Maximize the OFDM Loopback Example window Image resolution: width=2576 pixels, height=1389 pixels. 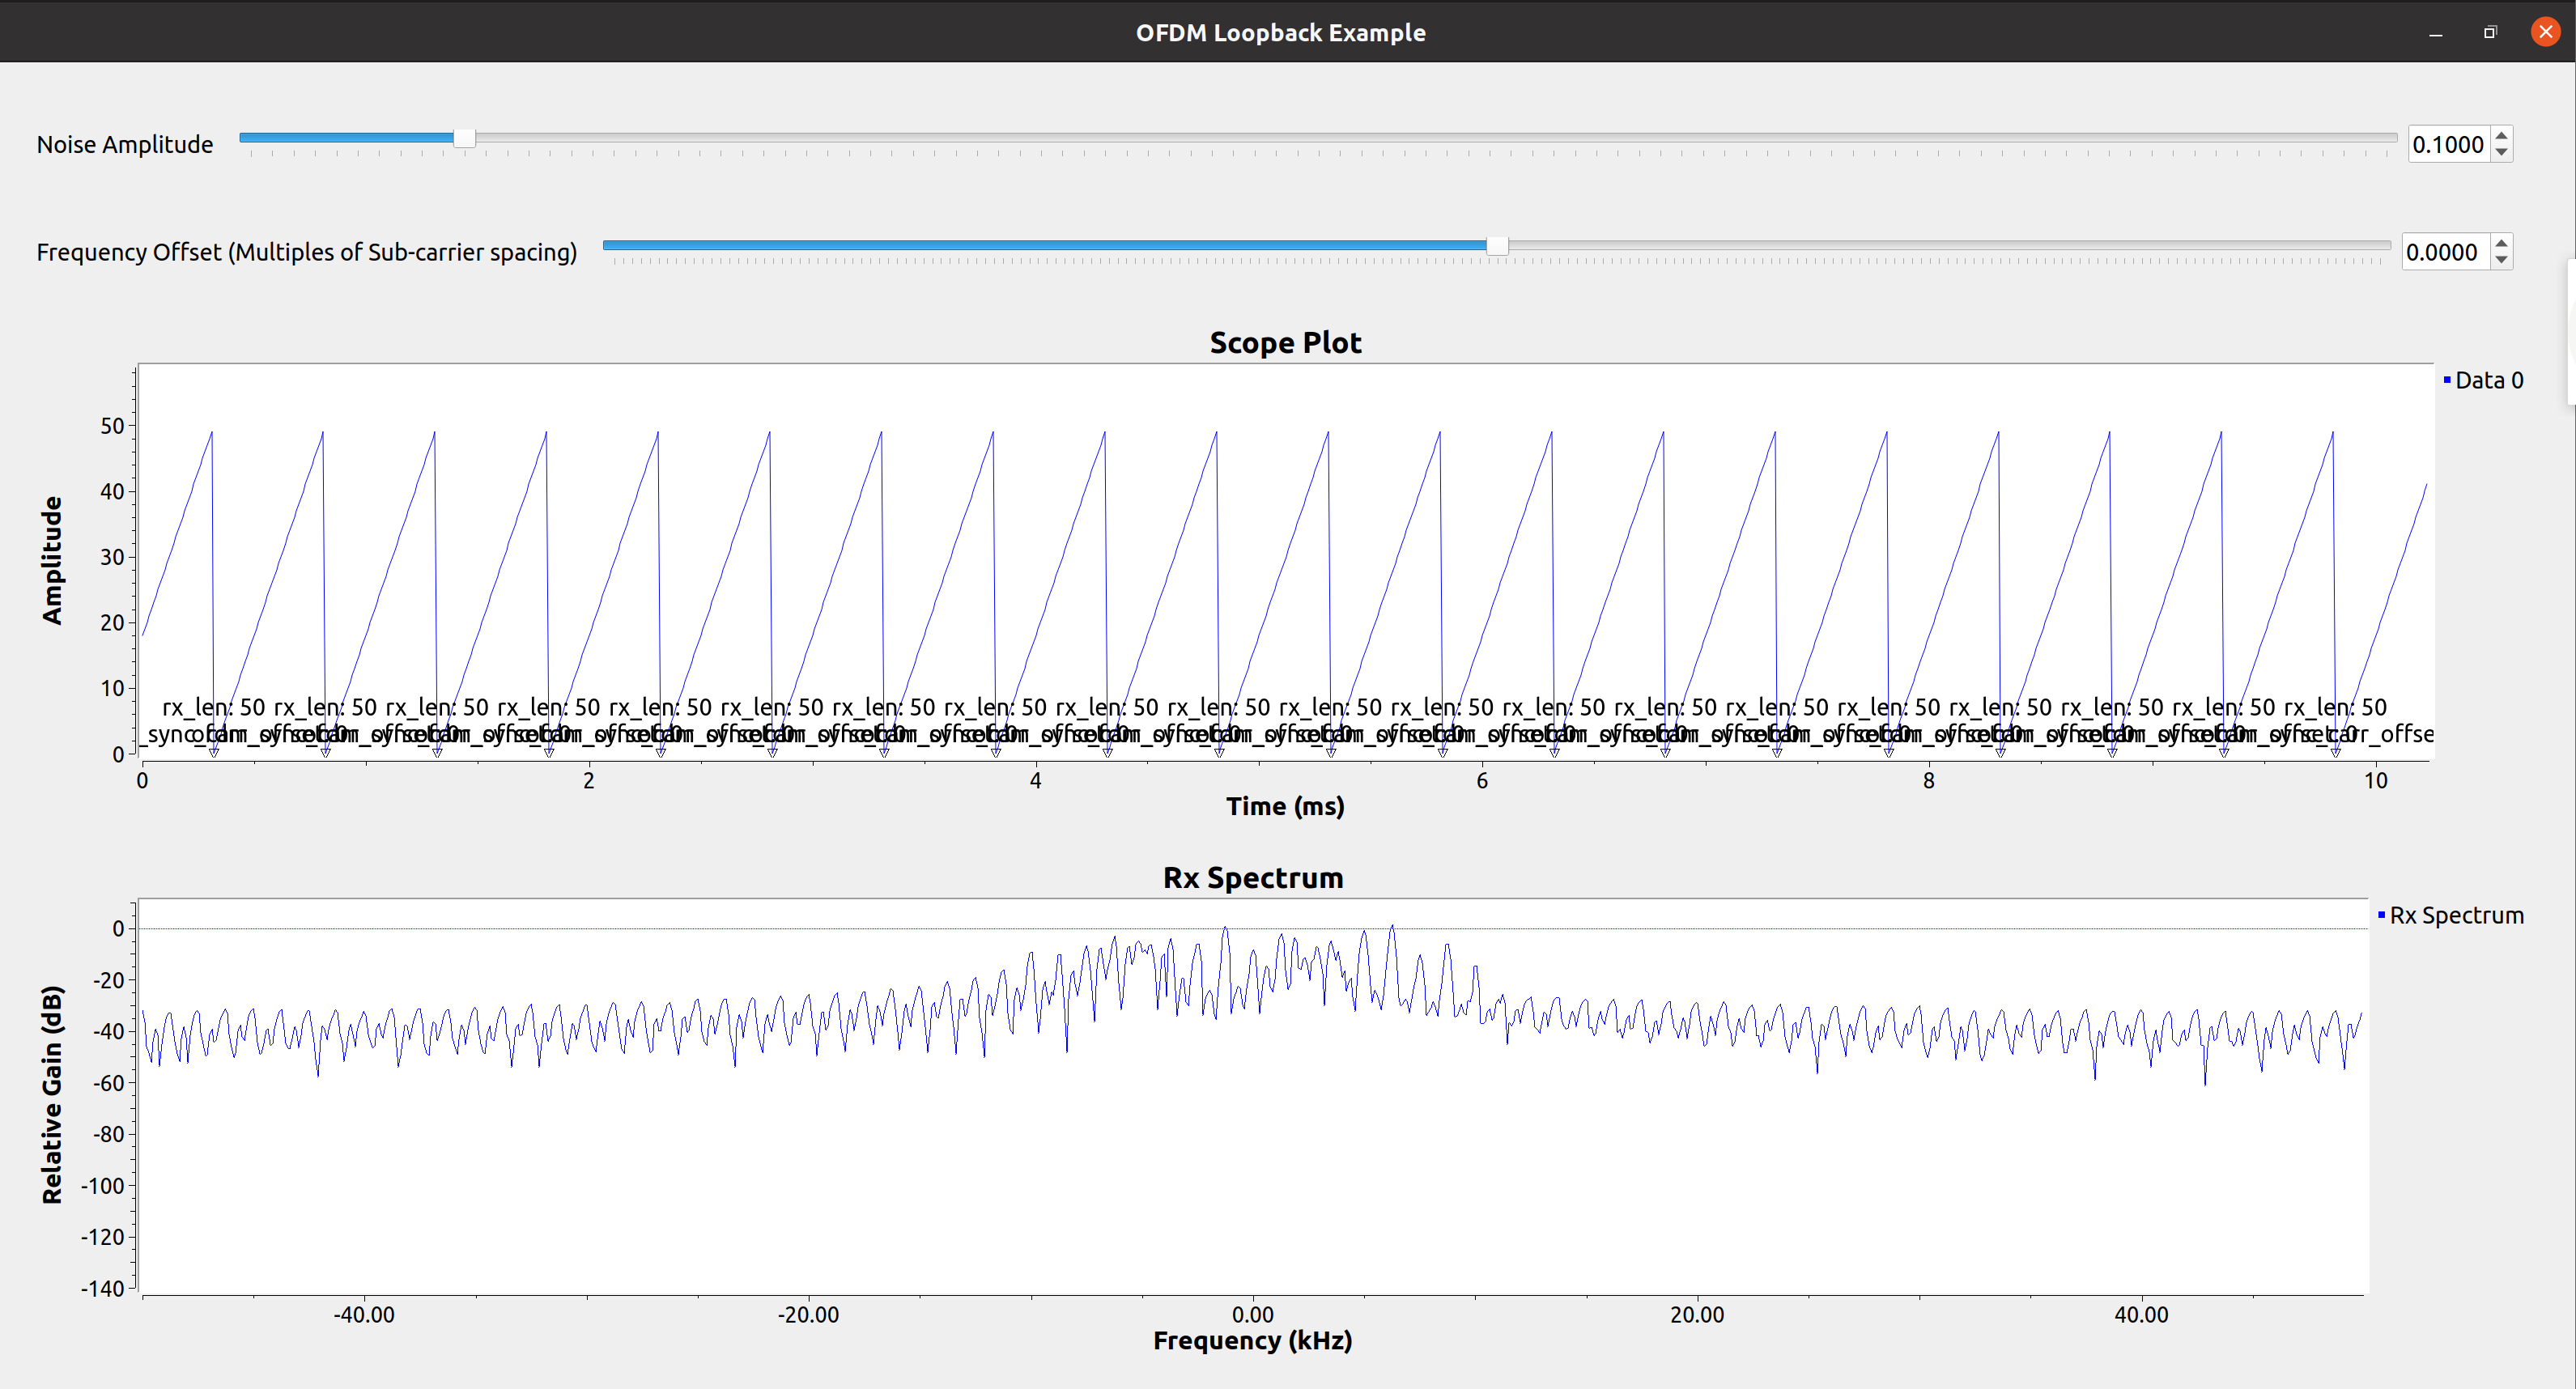[2490, 33]
